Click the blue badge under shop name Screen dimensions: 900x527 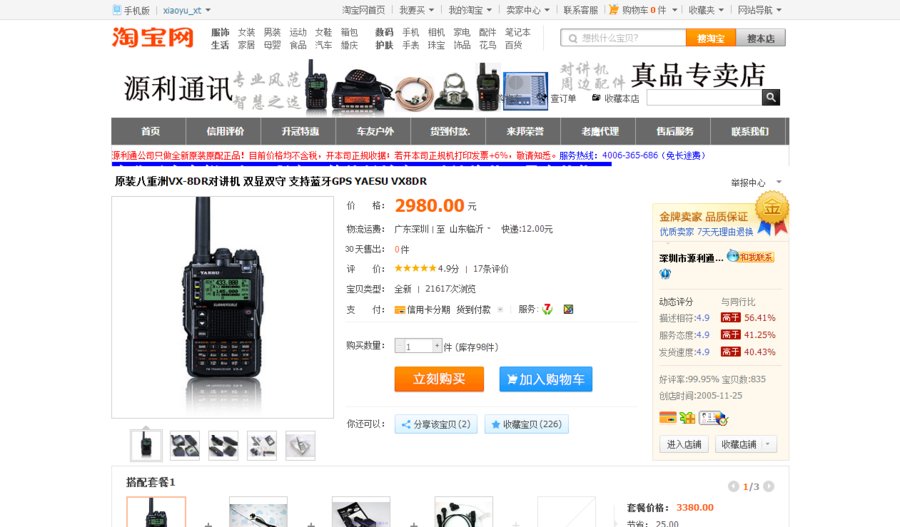tap(665, 274)
